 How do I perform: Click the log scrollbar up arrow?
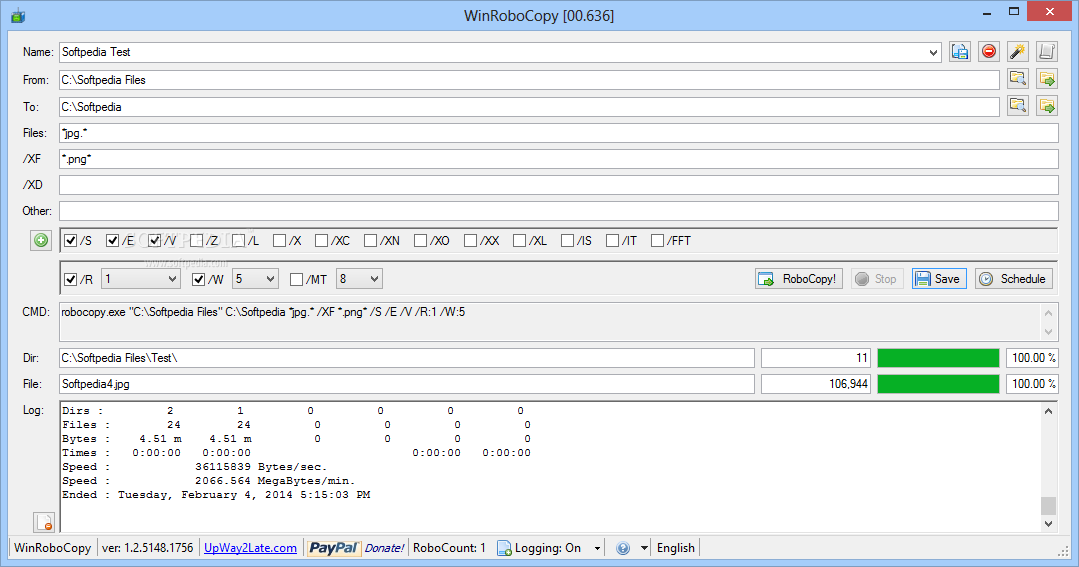click(x=1048, y=411)
